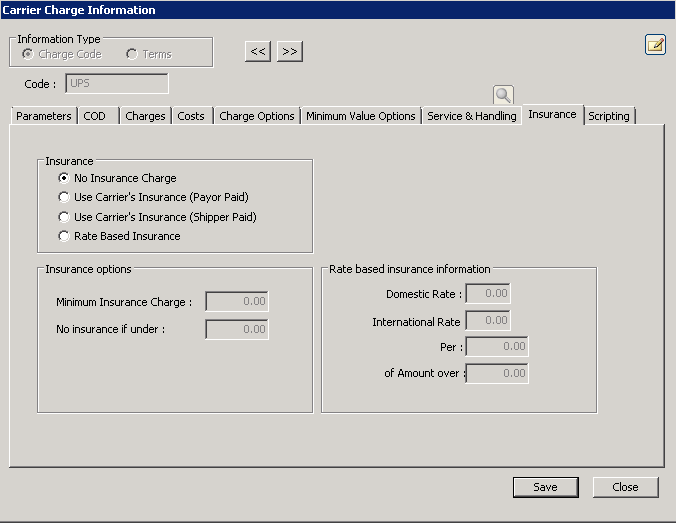Switch to the COD tab
The height and width of the screenshot is (523, 676).
coord(95,116)
